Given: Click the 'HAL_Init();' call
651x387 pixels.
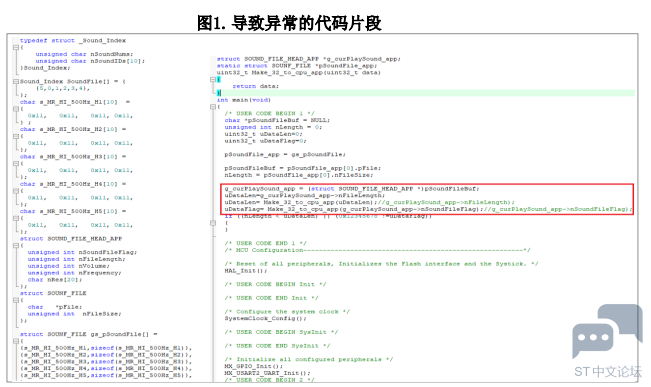Looking at the screenshot, I should point(246,271).
